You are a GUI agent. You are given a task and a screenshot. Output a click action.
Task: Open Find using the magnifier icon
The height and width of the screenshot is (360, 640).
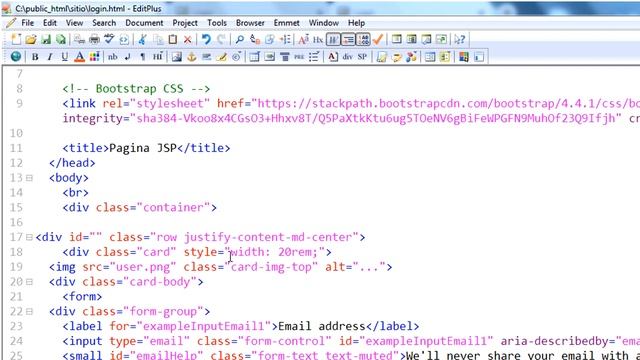coord(240,40)
